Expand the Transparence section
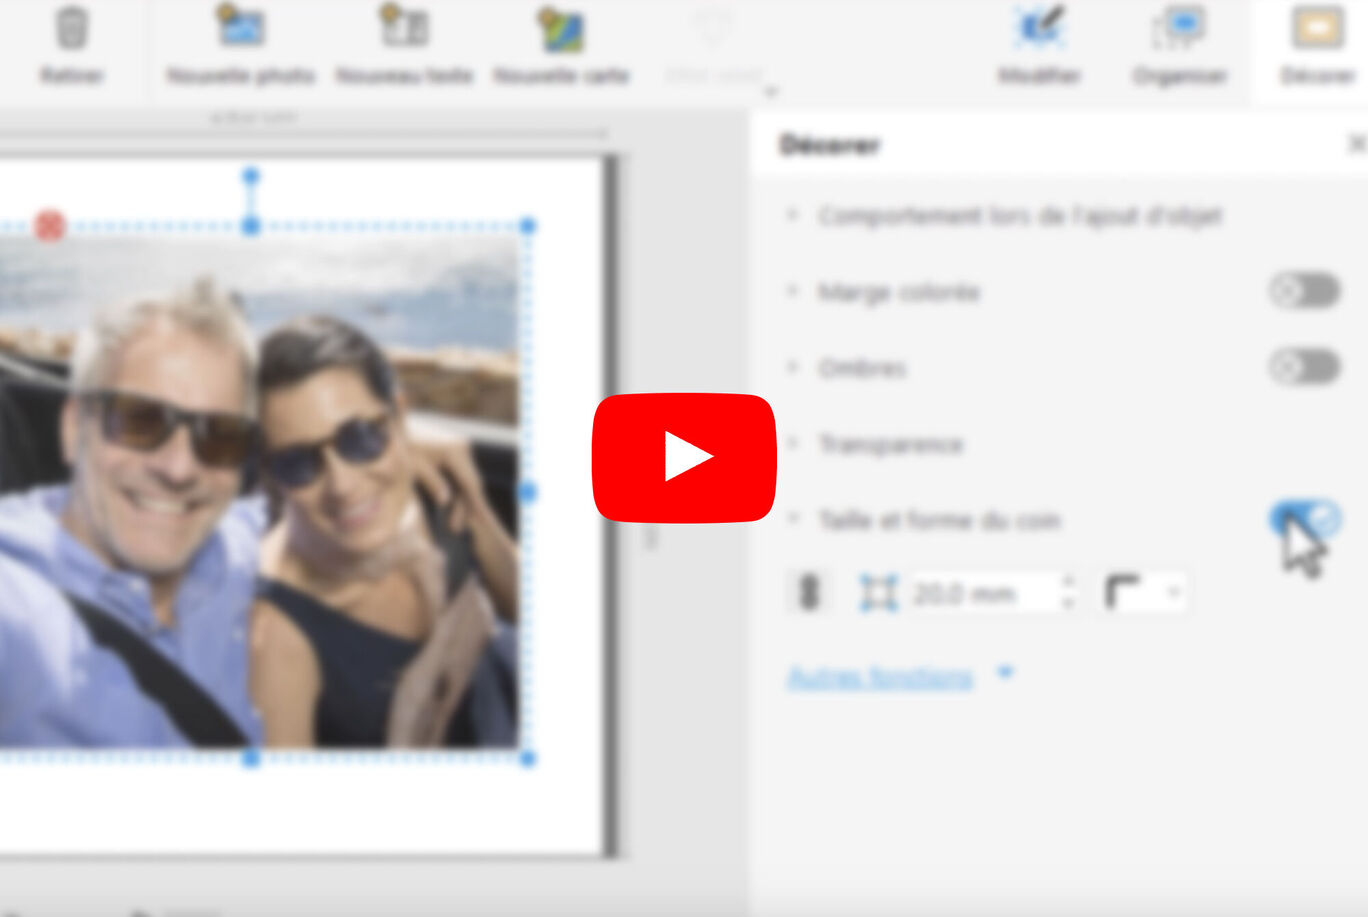This screenshot has height=917, width=1368. (x=890, y=444)
